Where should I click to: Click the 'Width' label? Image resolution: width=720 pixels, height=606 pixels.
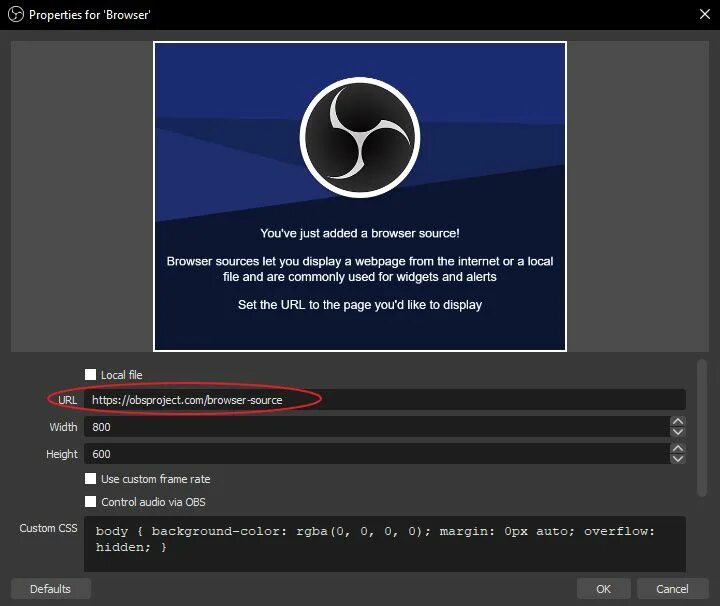pos(63,427)
